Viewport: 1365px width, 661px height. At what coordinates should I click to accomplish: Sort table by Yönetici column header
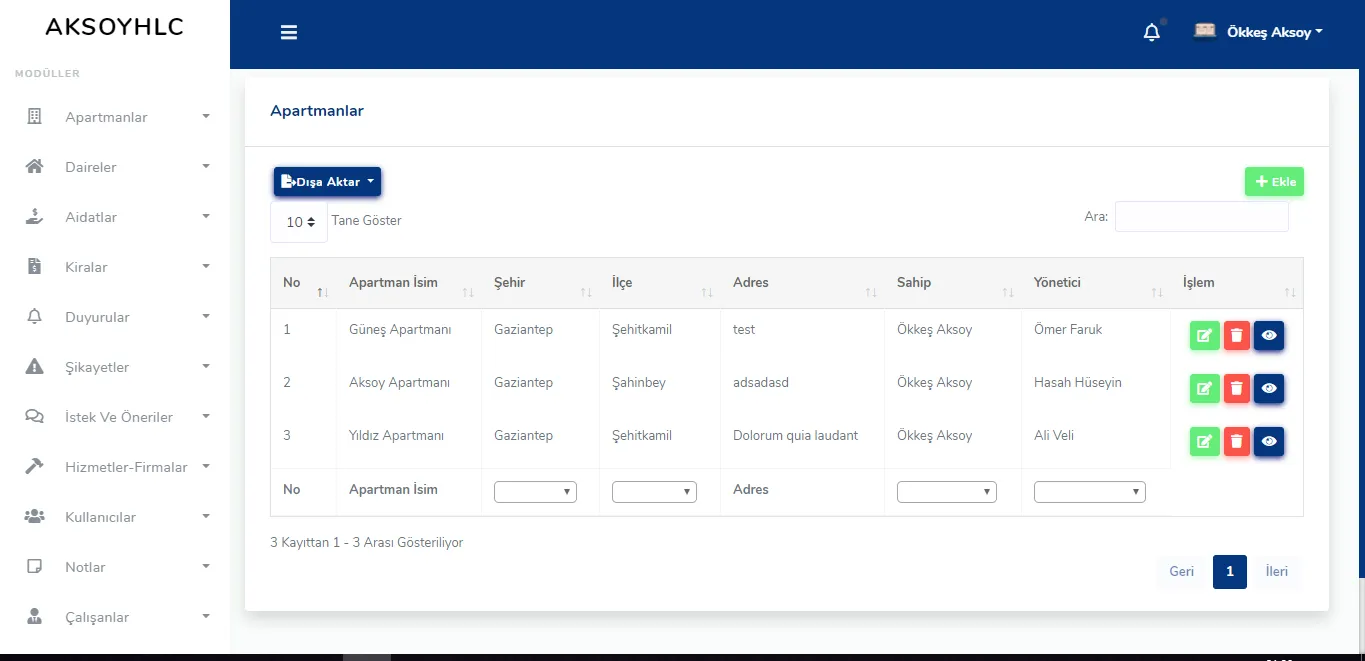[1096, 283]
